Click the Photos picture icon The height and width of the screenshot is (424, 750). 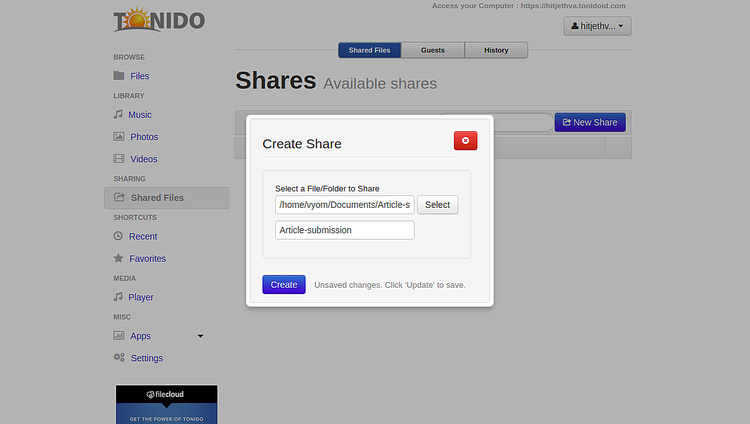(x=119, y=137)
